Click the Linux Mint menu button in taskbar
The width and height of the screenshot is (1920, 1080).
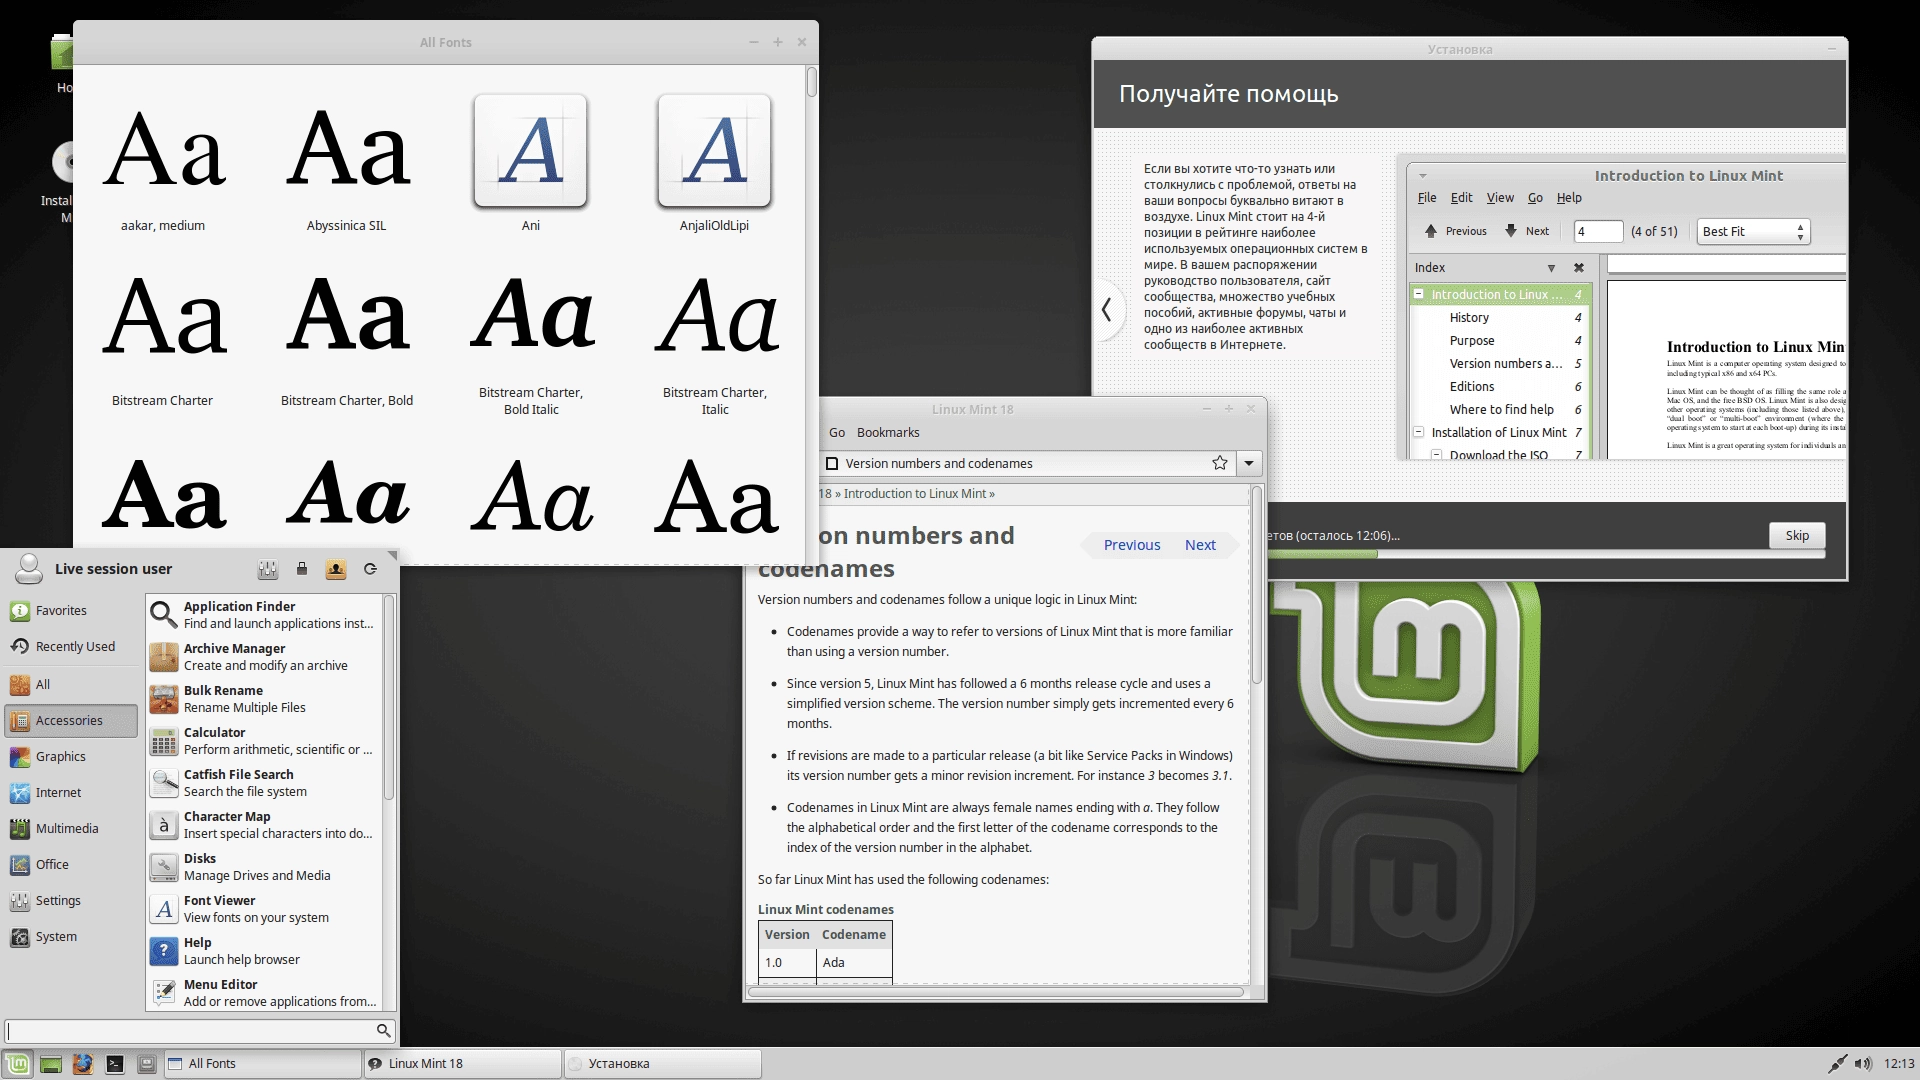(x=17, y=1064)
